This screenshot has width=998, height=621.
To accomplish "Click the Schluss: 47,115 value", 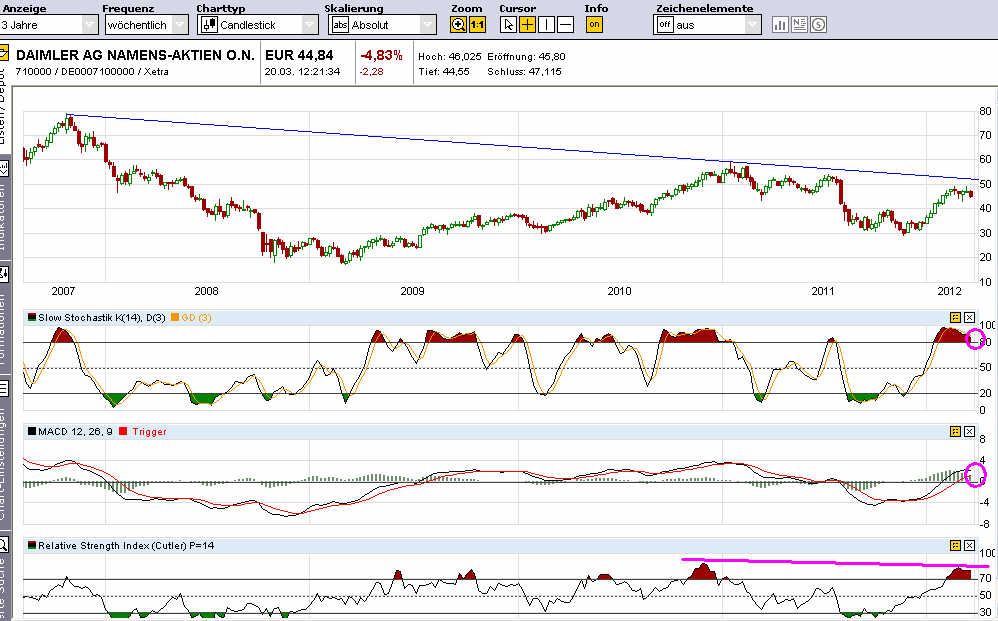I will (x=524, y=72).
